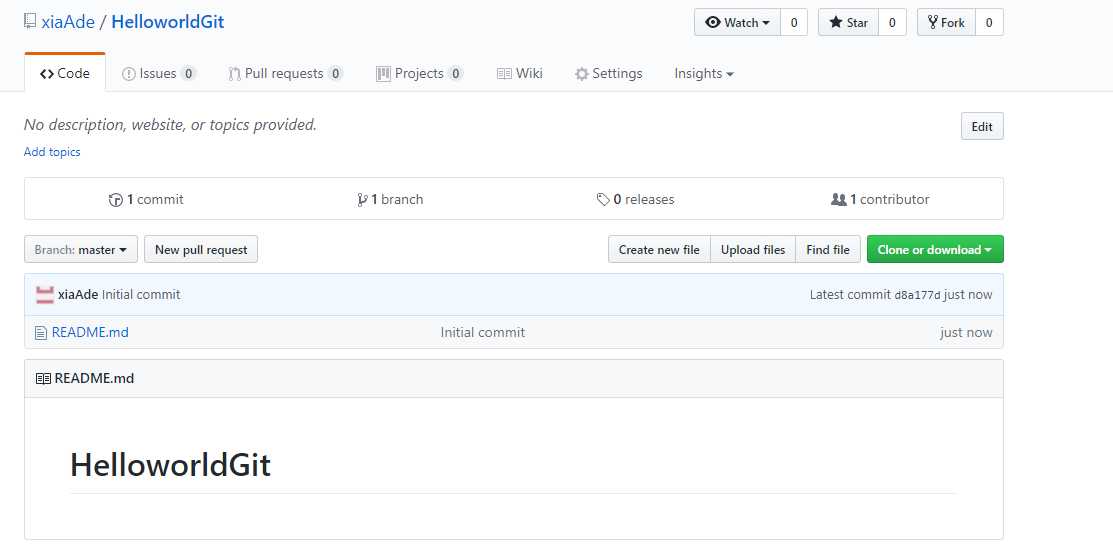Click the Upload files button
Viewport: 1113px width, 553px height.
point(753,249)
